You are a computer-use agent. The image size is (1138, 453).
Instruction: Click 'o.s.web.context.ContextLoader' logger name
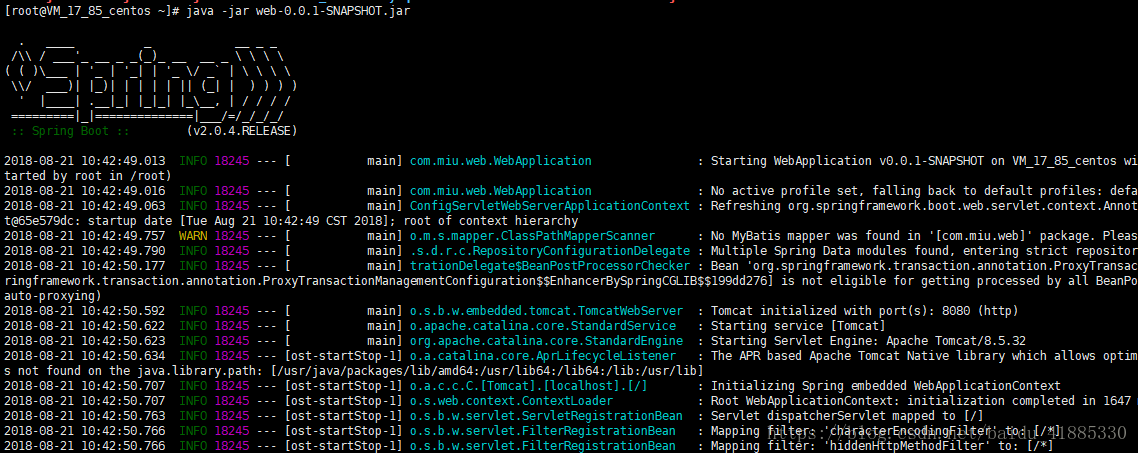[x=512, y=401]
